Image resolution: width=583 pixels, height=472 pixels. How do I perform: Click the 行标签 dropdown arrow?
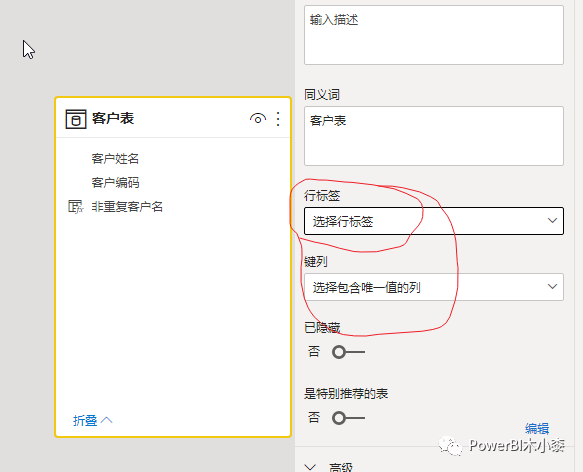click(552, 221)
